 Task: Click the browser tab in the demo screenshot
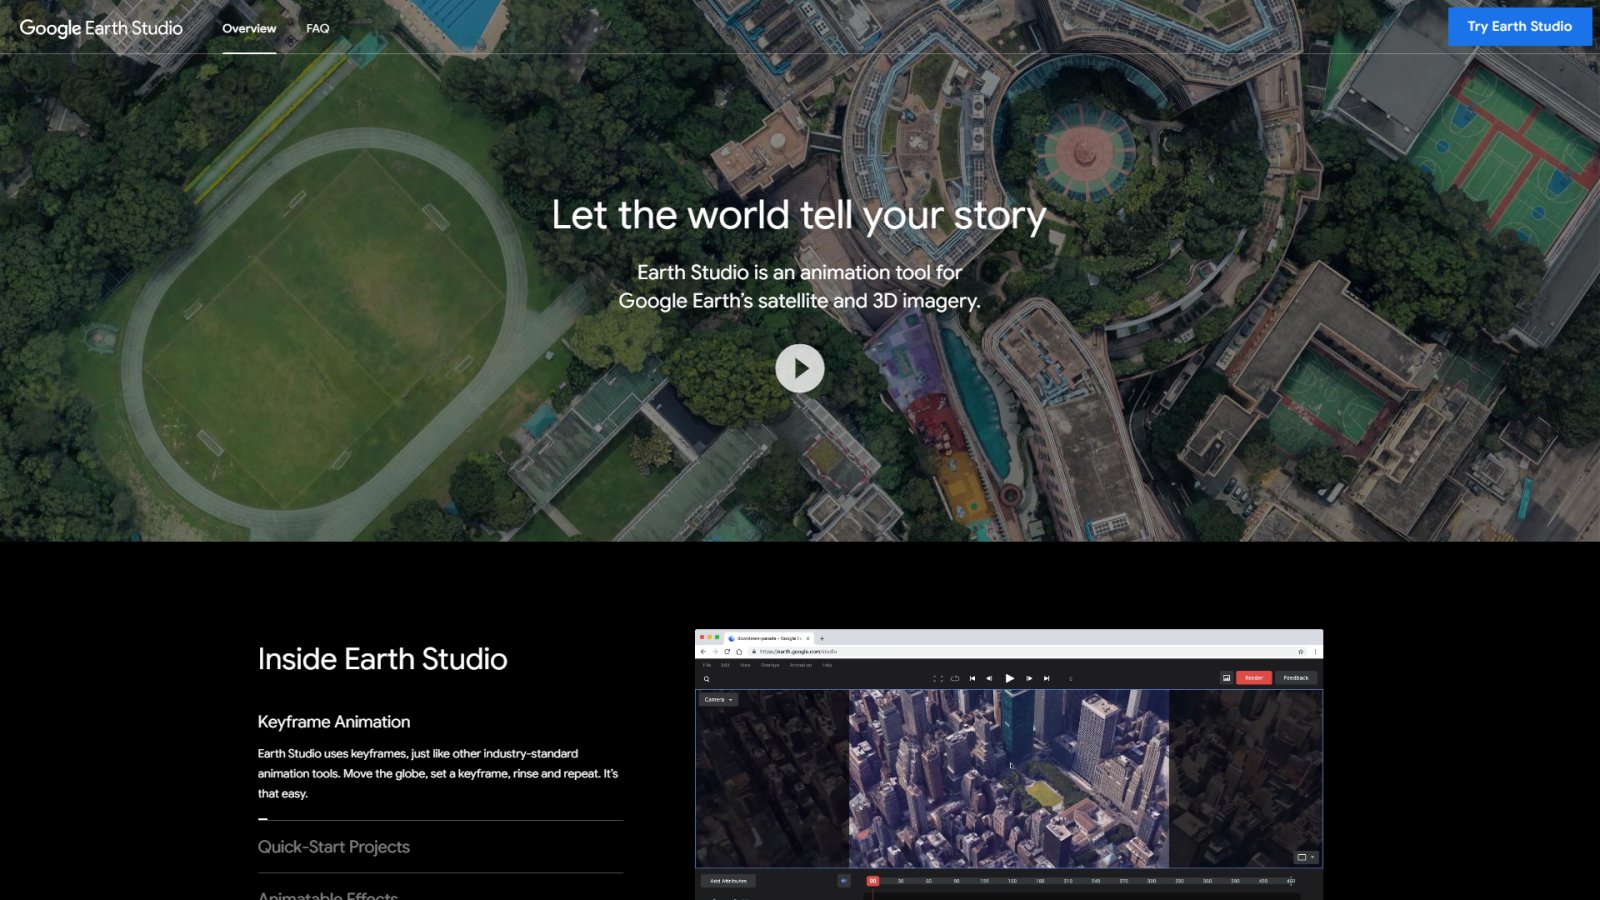tap(768, 638)
